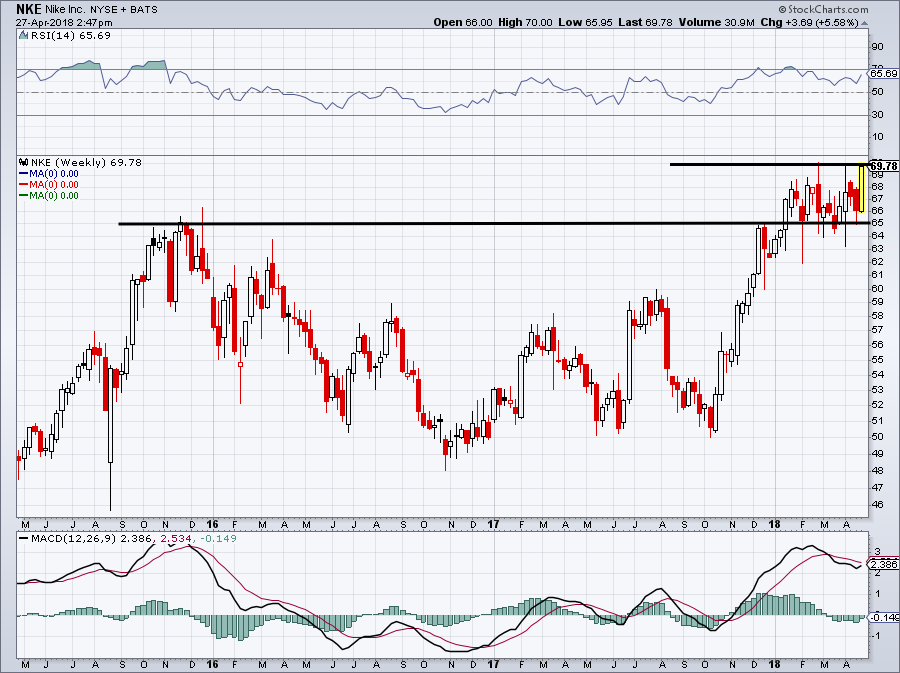Click the NYSE + BATS exchange label
The width and height of the screenshot is (900, 673).
(123, 10)
